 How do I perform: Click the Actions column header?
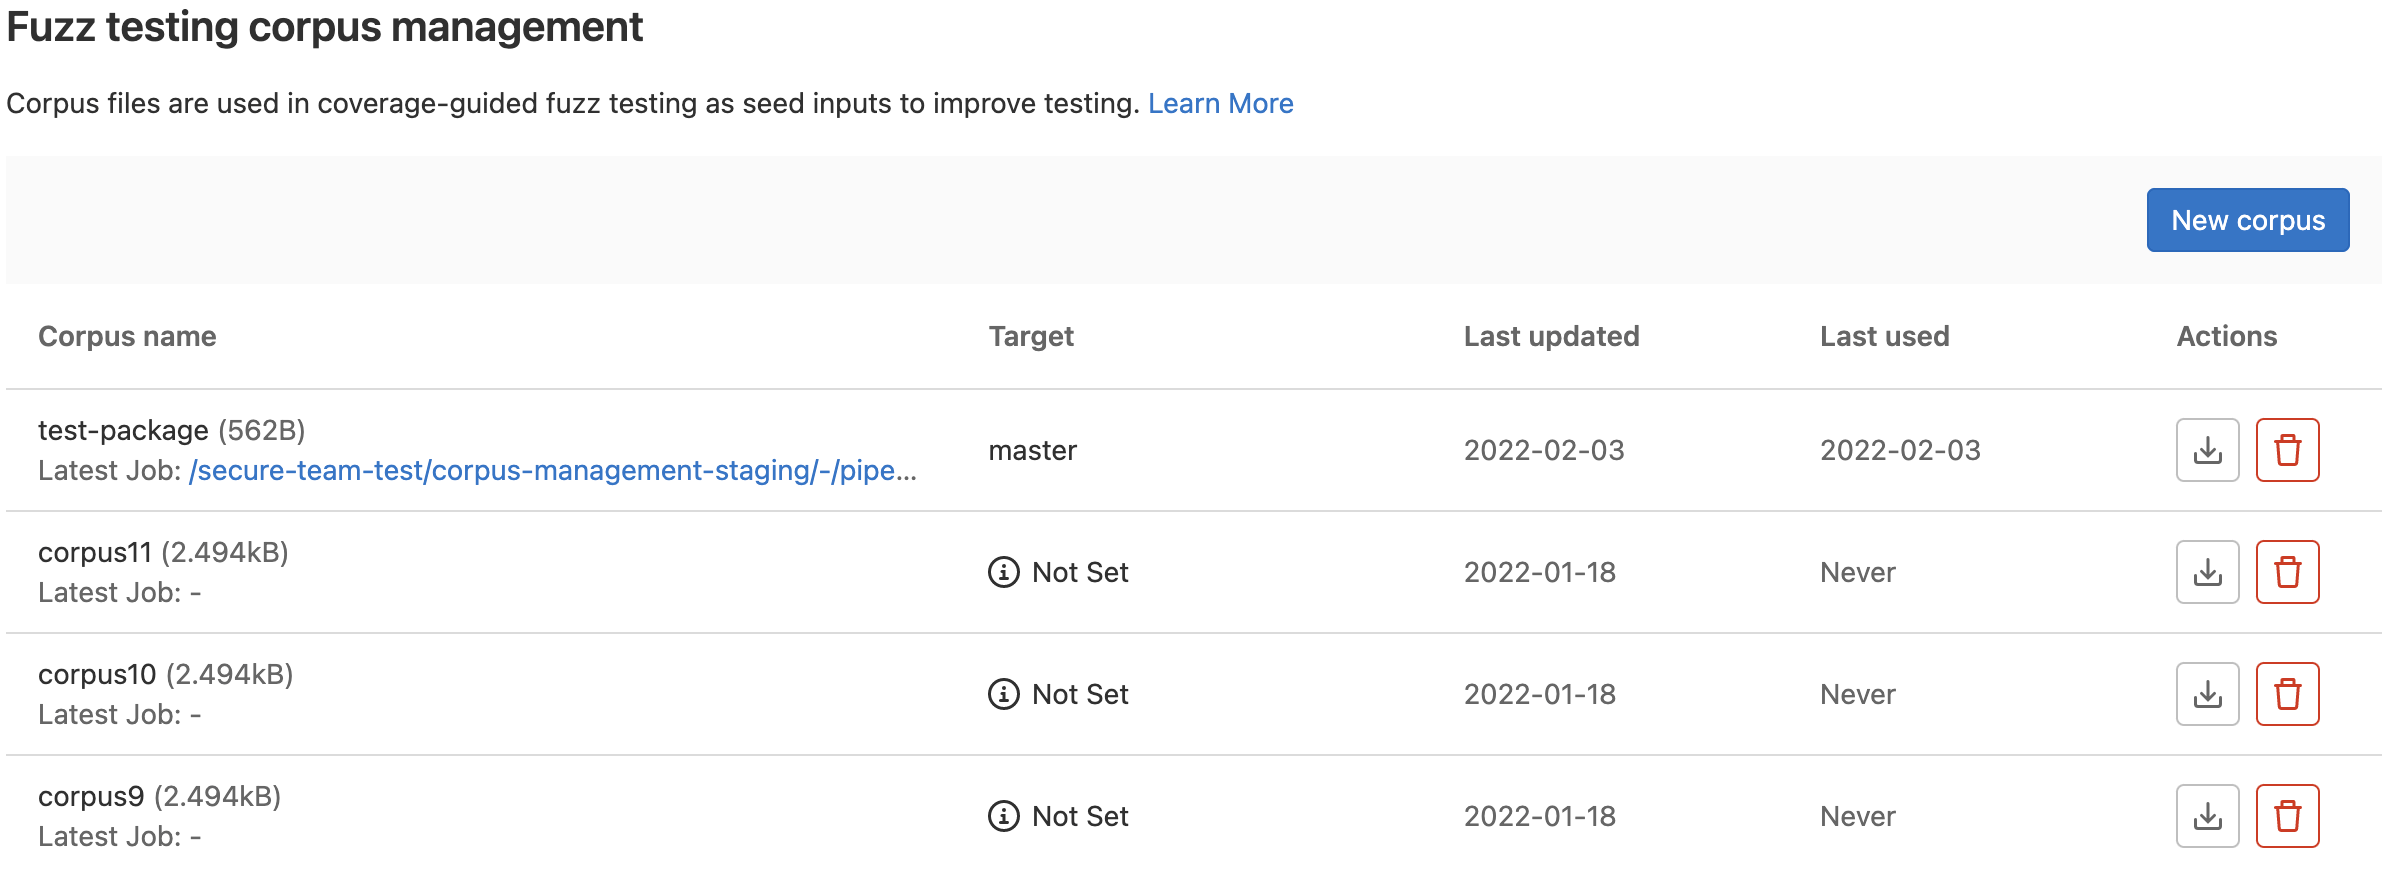click(x=2227, y=336)
